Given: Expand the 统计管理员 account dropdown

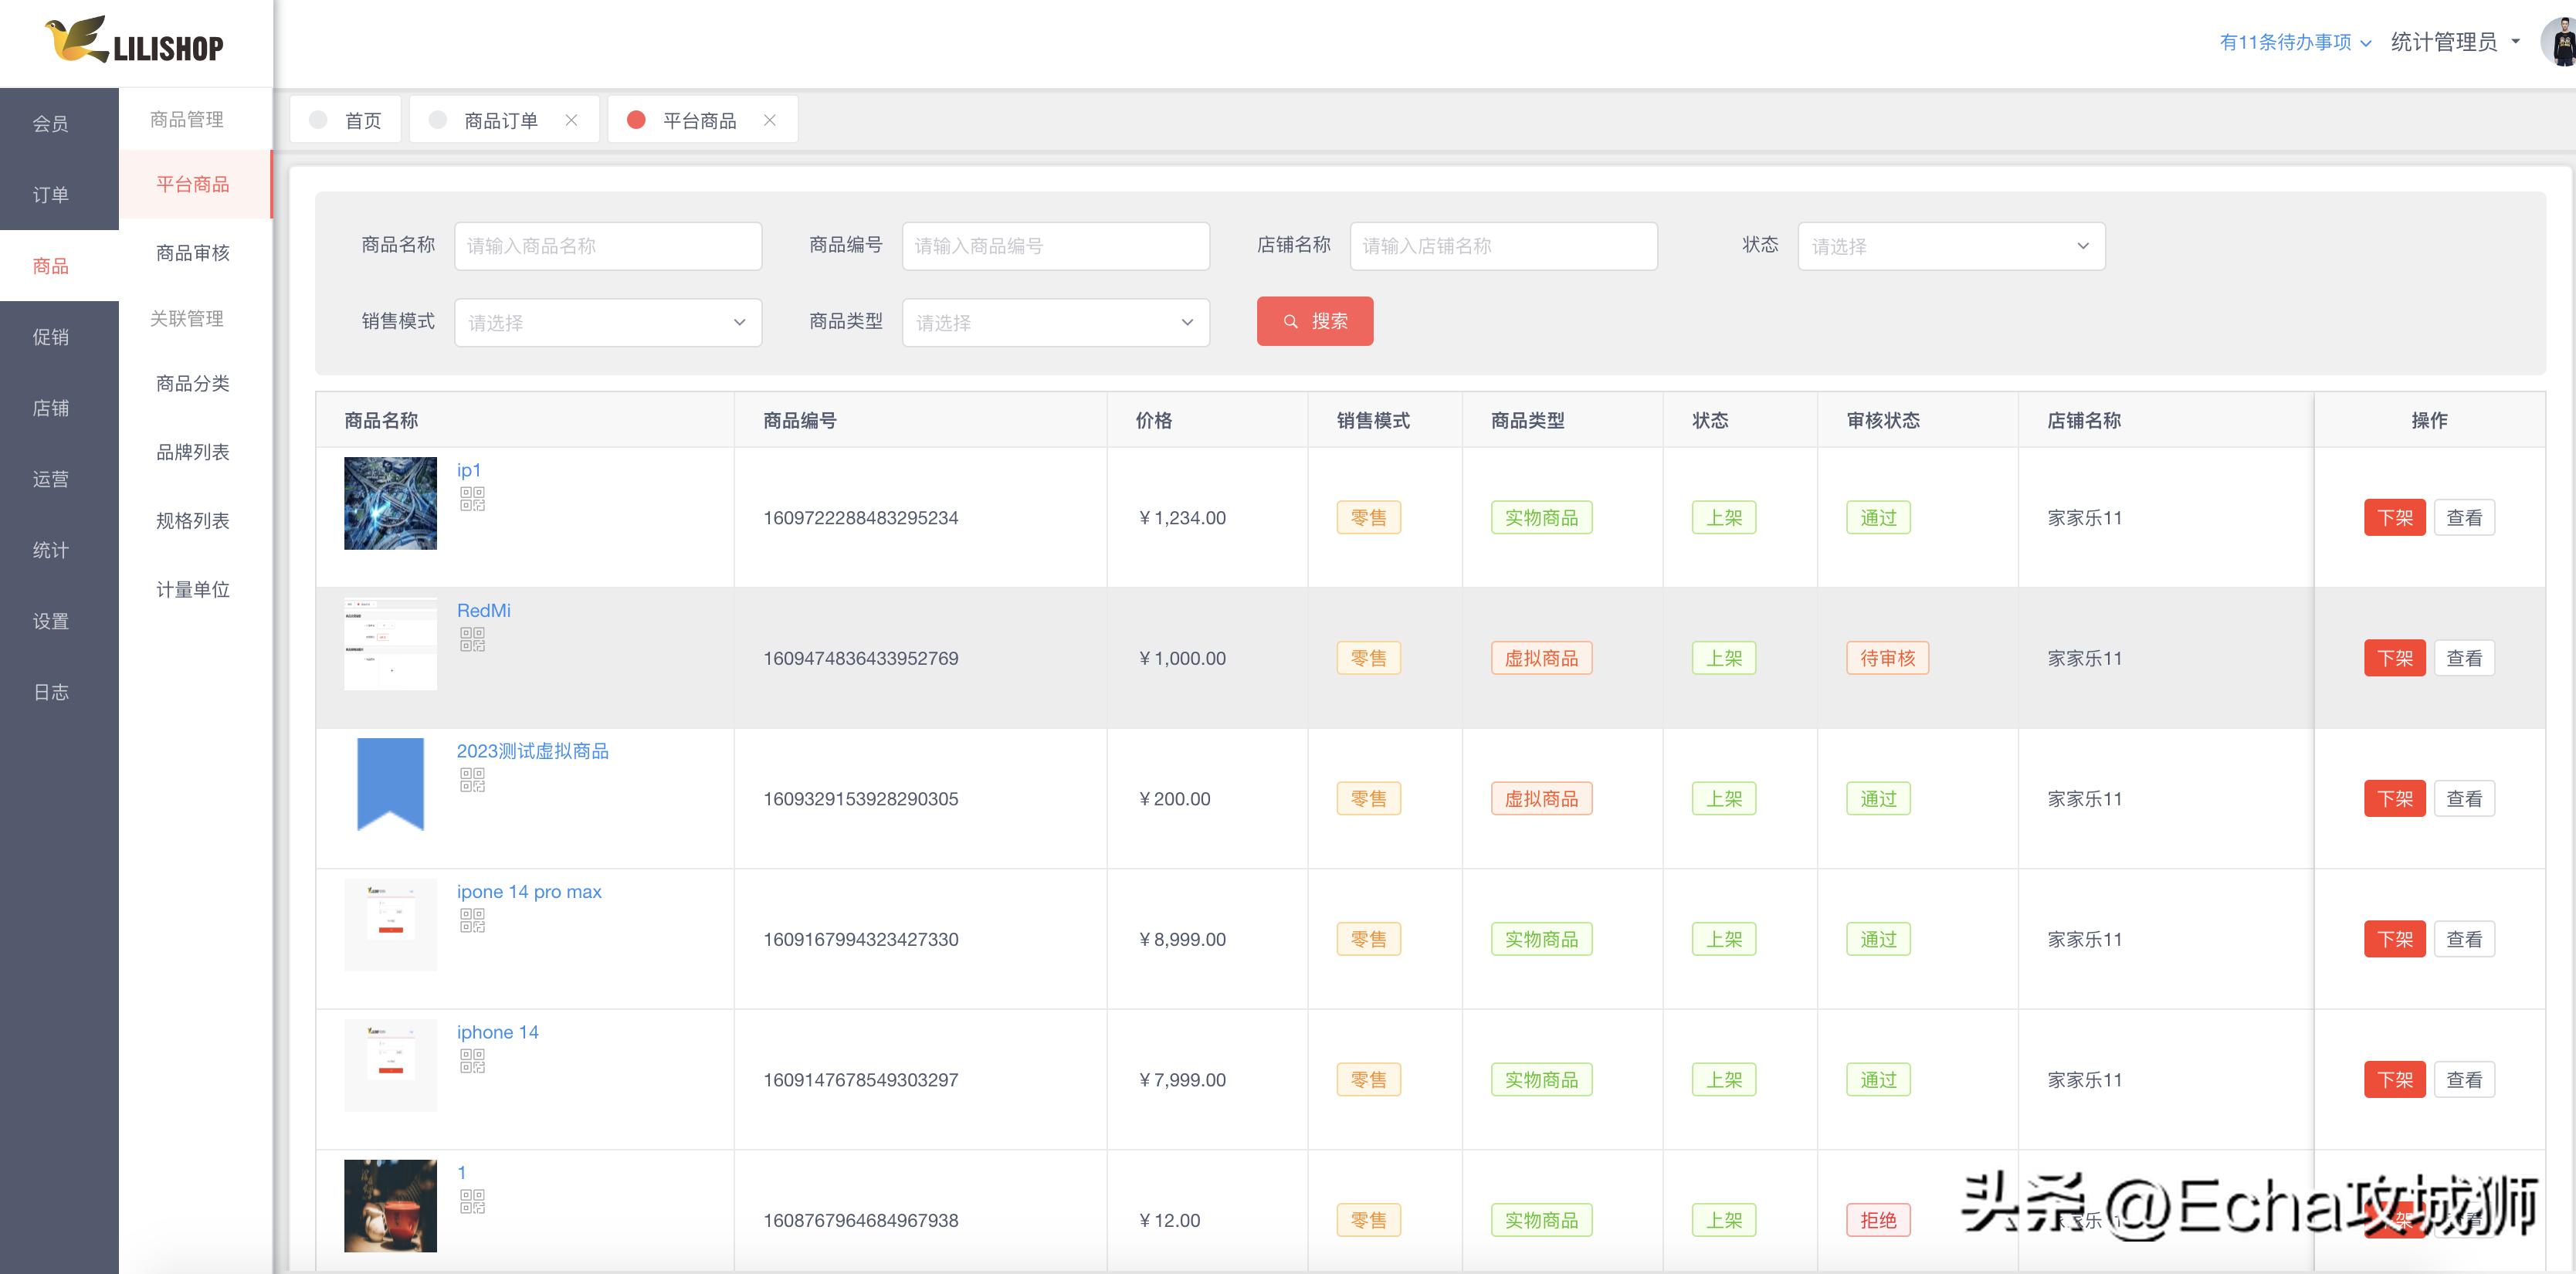Looking at the screenshot, I should click(2450, 42).
